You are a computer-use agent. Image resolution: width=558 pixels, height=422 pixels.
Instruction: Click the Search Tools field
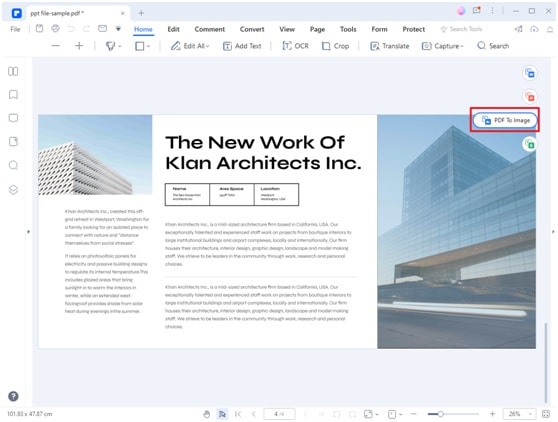pyautogui.click(x=462, y=29)
